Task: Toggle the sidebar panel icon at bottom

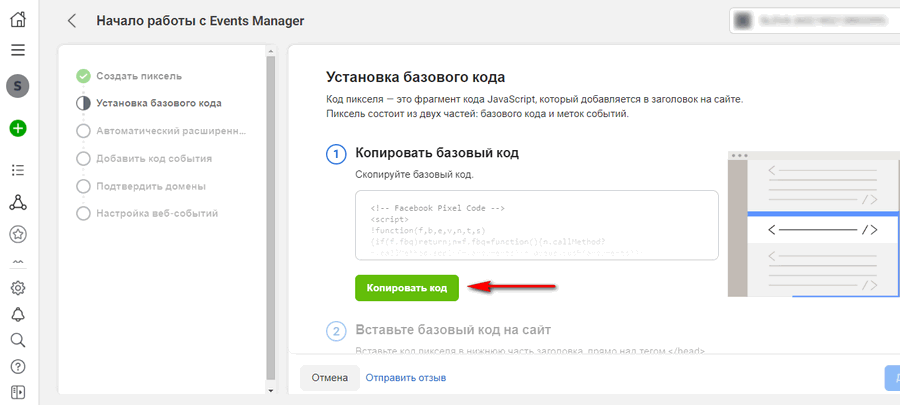Action: point(18,393)
